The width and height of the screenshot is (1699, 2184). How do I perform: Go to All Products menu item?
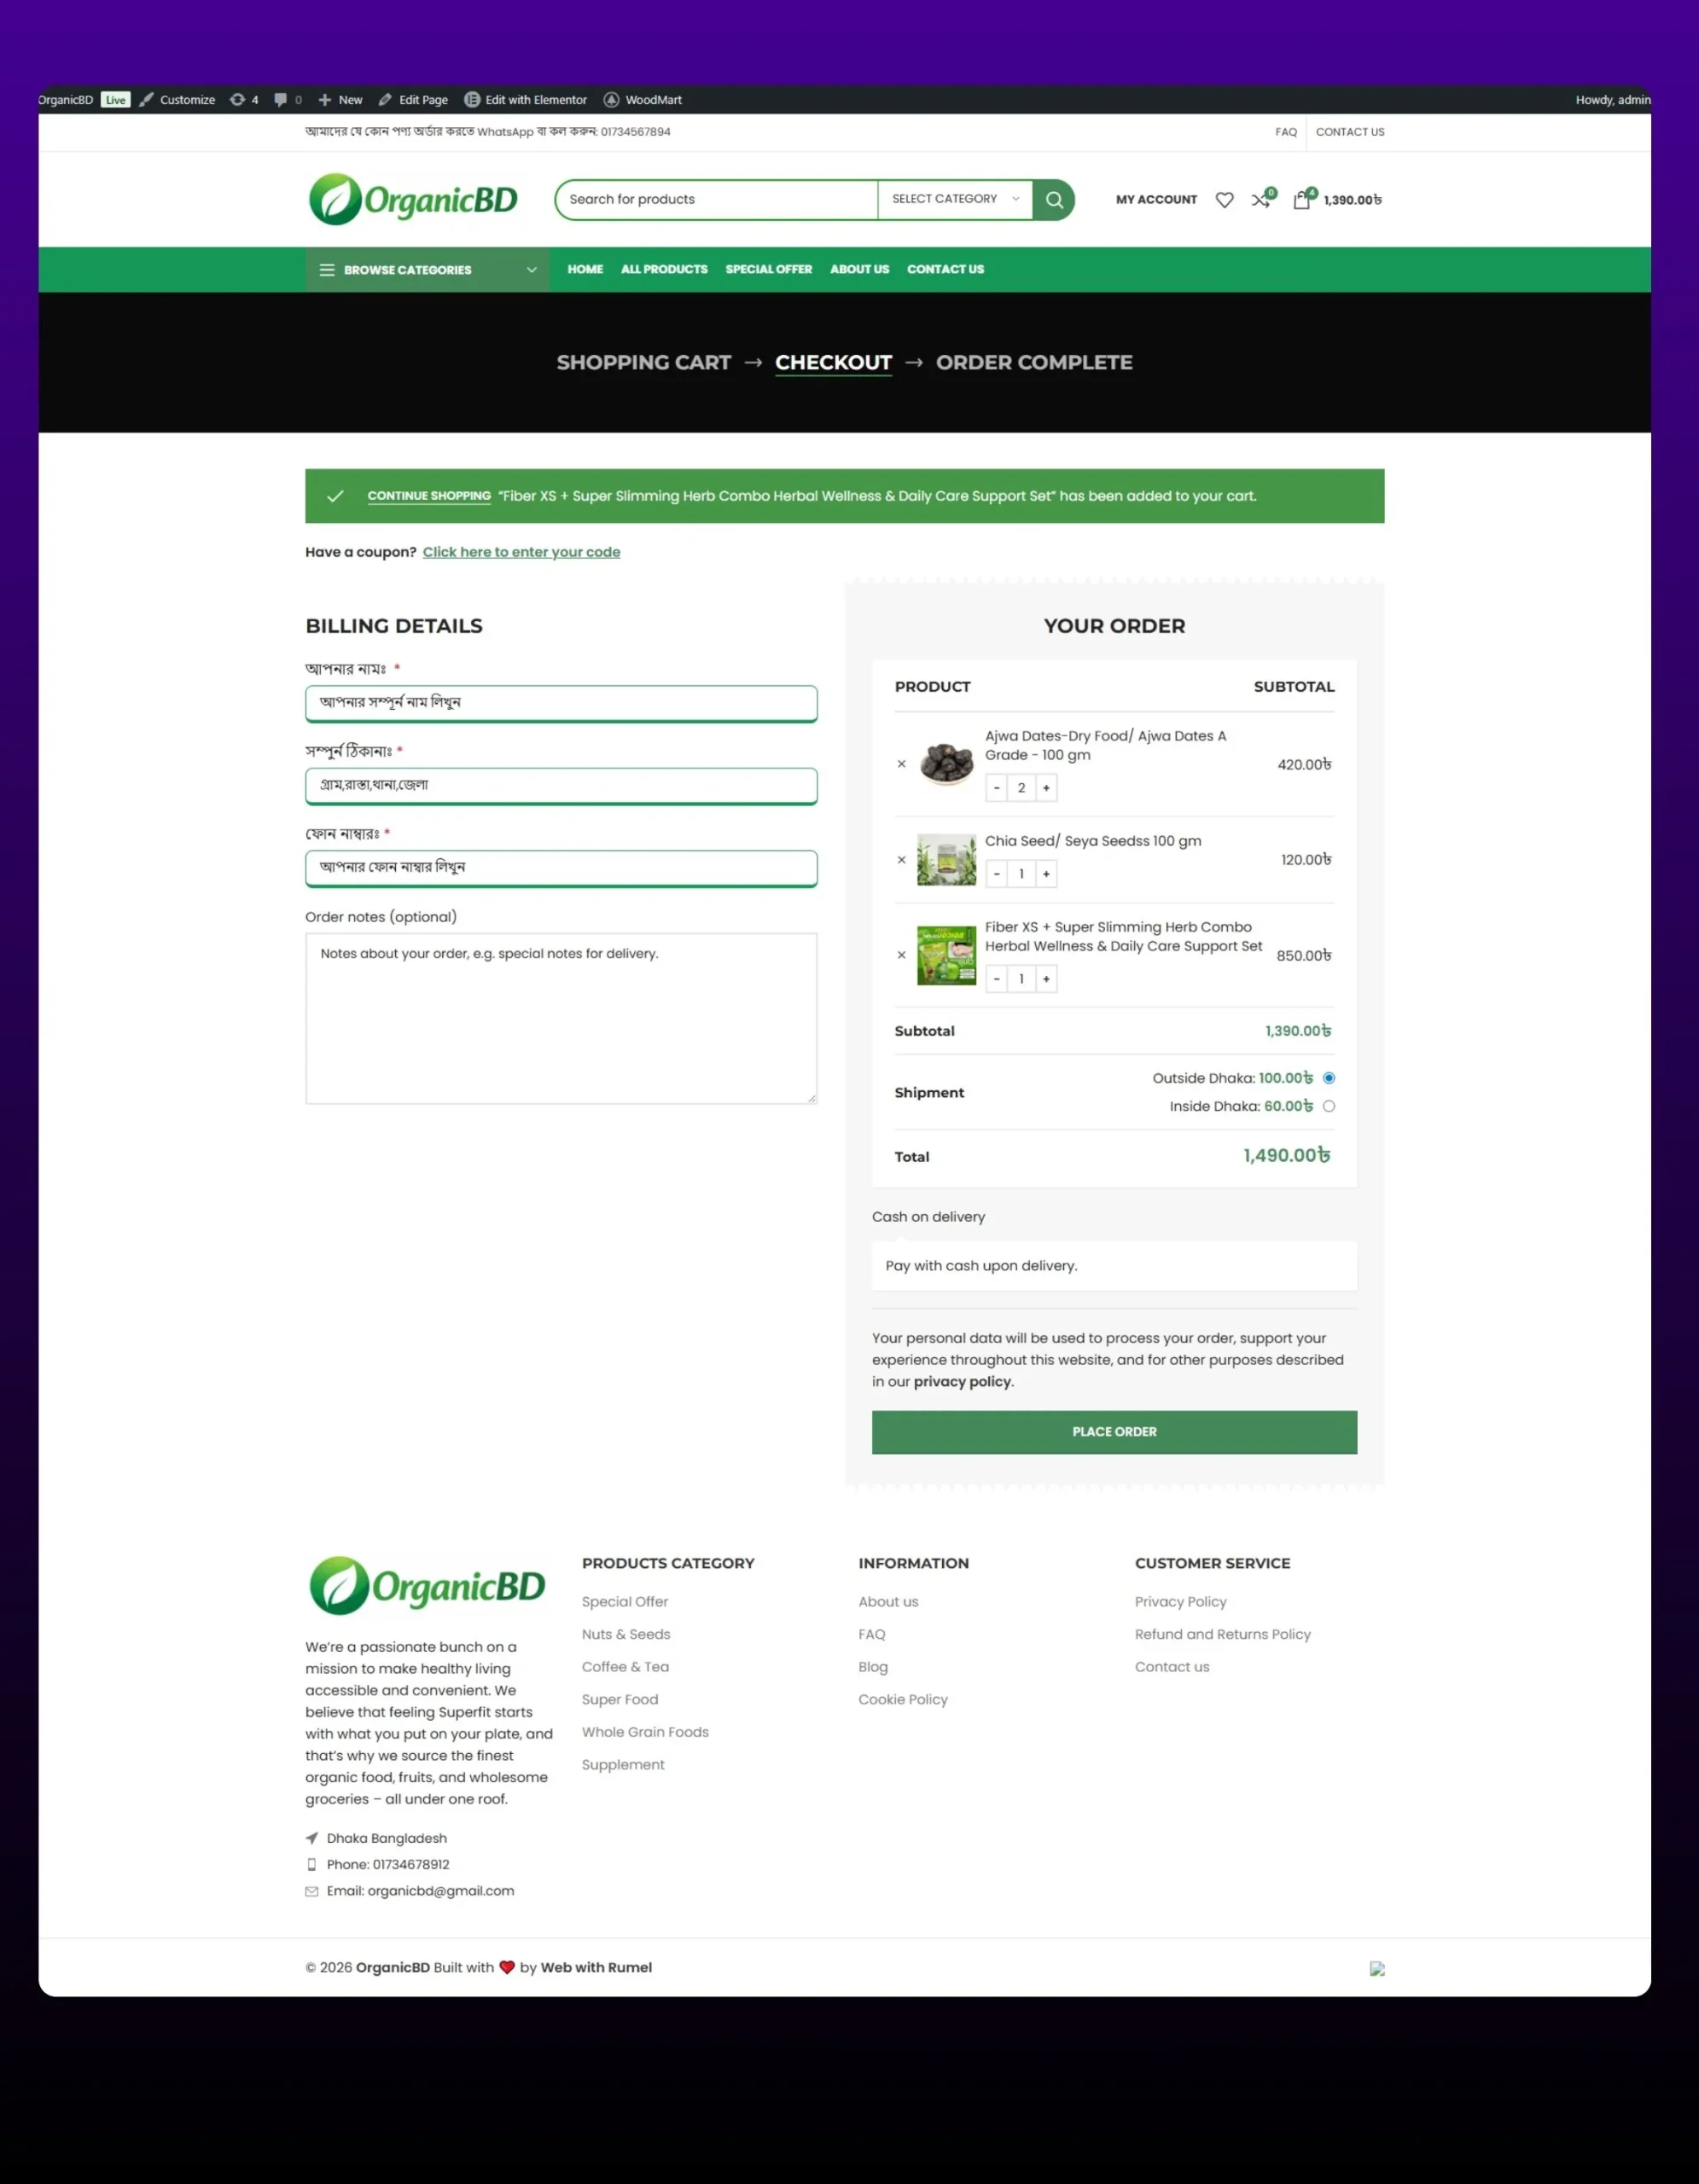pyautogui.click(x=663, y=269)
